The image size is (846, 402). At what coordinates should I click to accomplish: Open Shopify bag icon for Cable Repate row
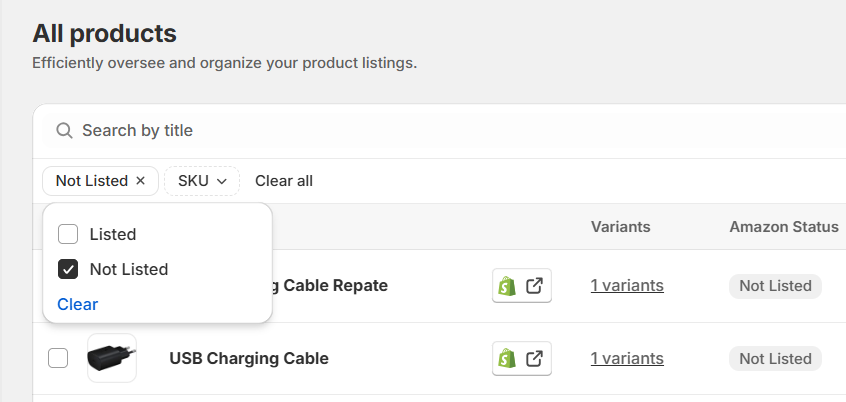point(507,286)
